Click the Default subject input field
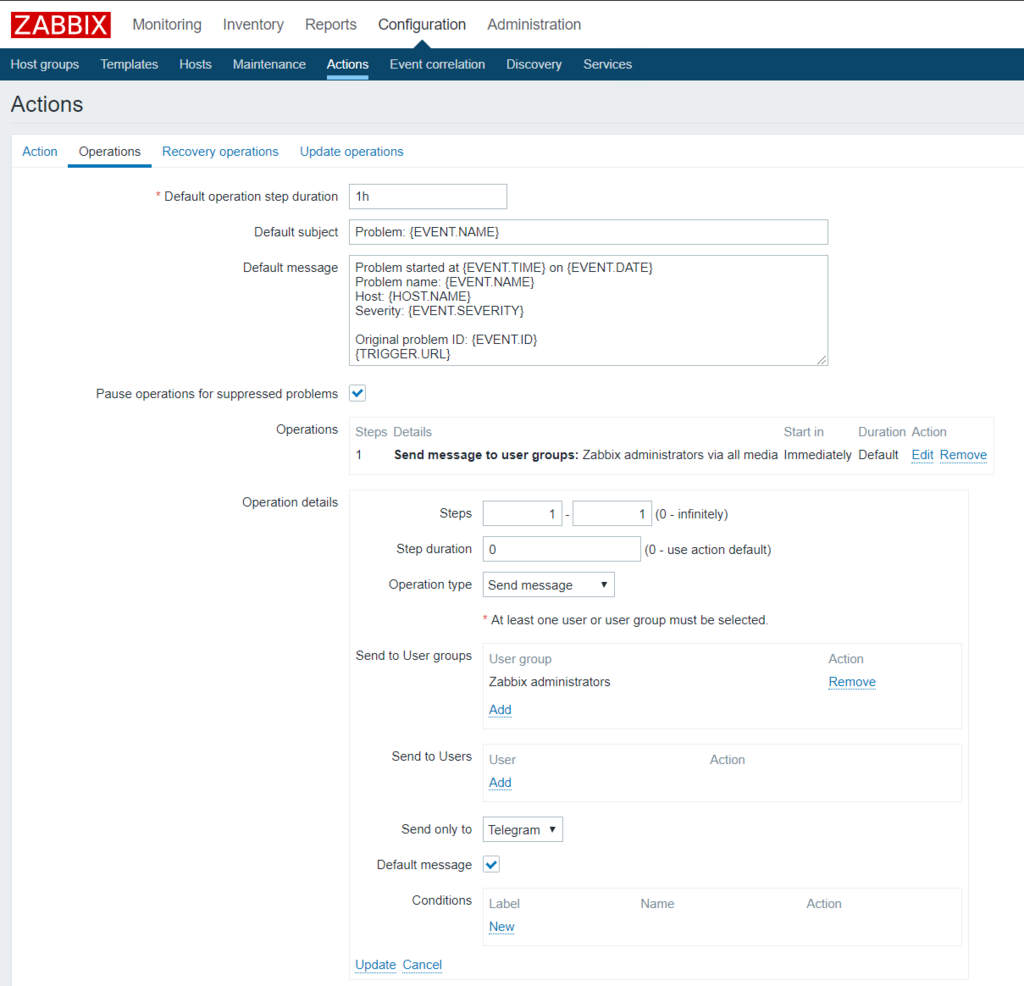The width and height of the screenshot is (1024, 986). tap(588, 232)
